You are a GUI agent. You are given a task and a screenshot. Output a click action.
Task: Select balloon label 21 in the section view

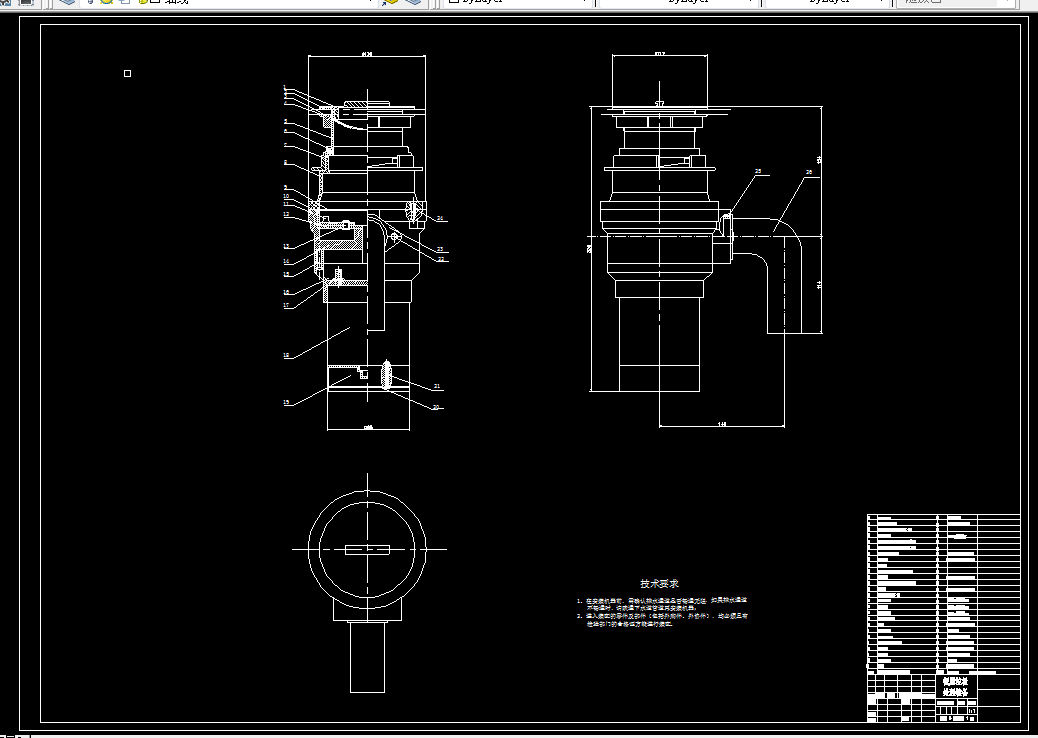(437, 386)
